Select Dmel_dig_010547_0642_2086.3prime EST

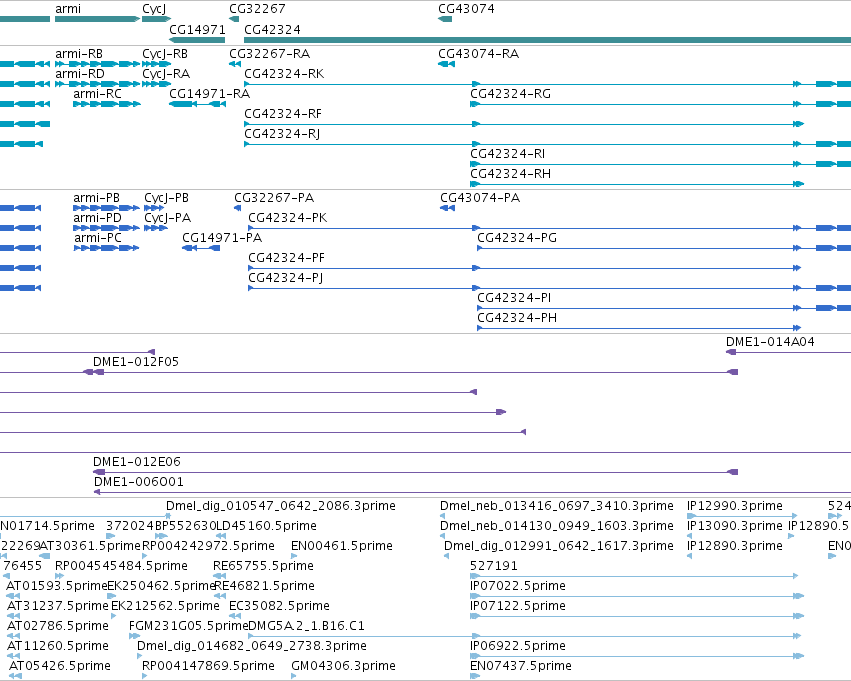(x=281, y=506)
